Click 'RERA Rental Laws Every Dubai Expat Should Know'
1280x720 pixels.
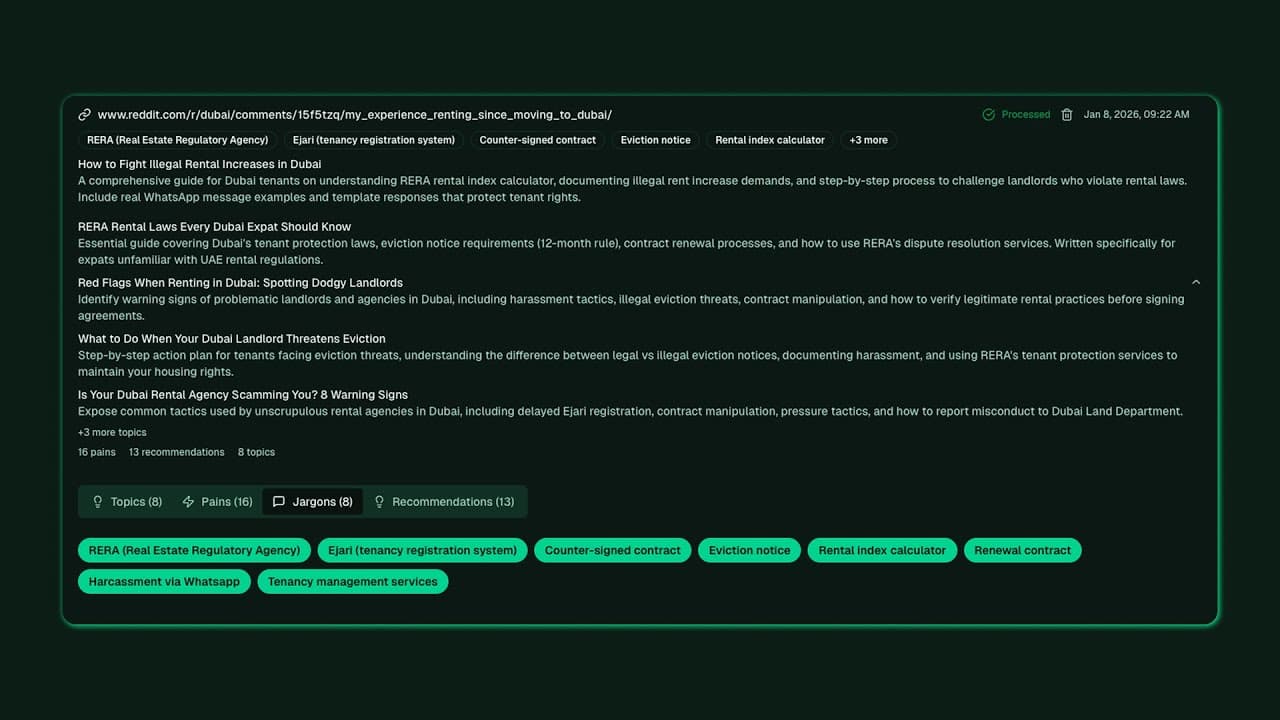(x=215, y=227)
